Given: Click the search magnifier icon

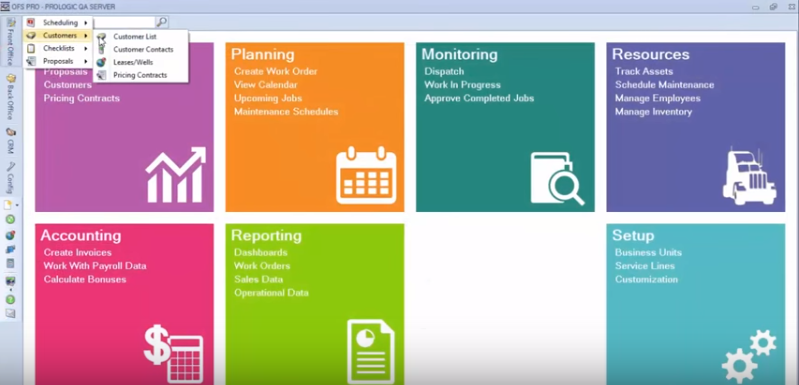Looking at the screenshot, I should pos(162,22).
